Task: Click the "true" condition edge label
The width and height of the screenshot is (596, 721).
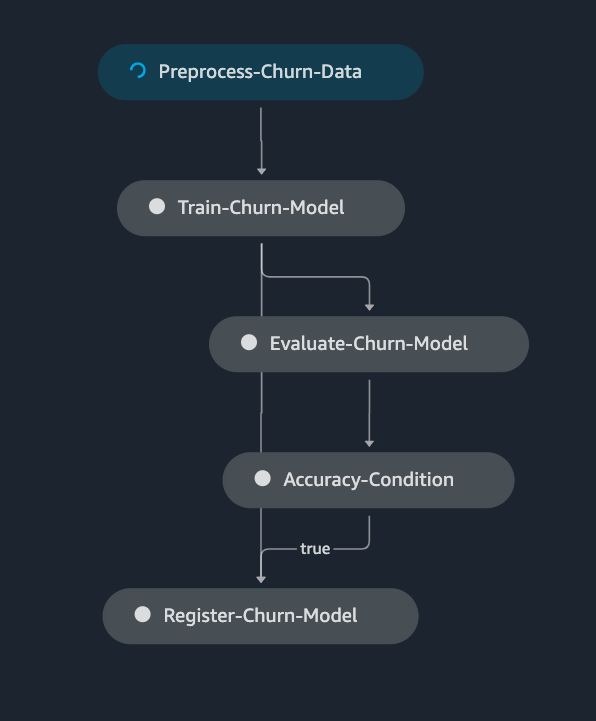Action: pyautogui.click(x=315, y=549)
